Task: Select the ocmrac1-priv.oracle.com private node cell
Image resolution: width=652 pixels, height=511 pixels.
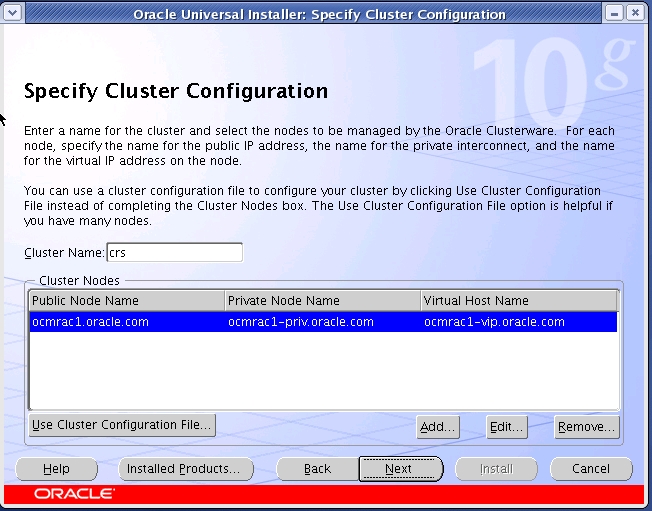Action: click(x=323, y=322)
